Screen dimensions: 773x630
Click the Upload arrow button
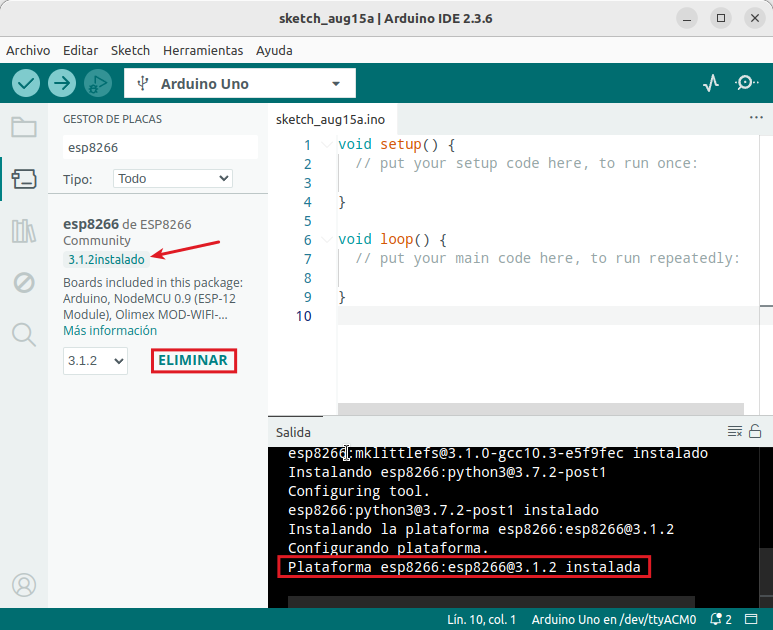62,83
